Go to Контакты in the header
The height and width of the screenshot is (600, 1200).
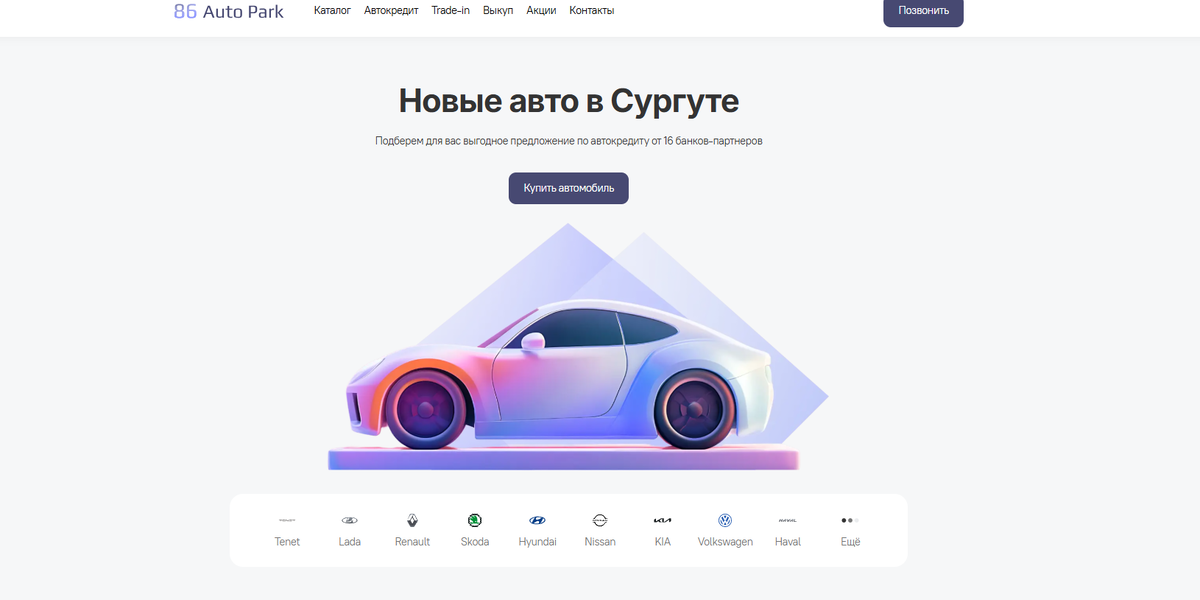click(592, 11)
